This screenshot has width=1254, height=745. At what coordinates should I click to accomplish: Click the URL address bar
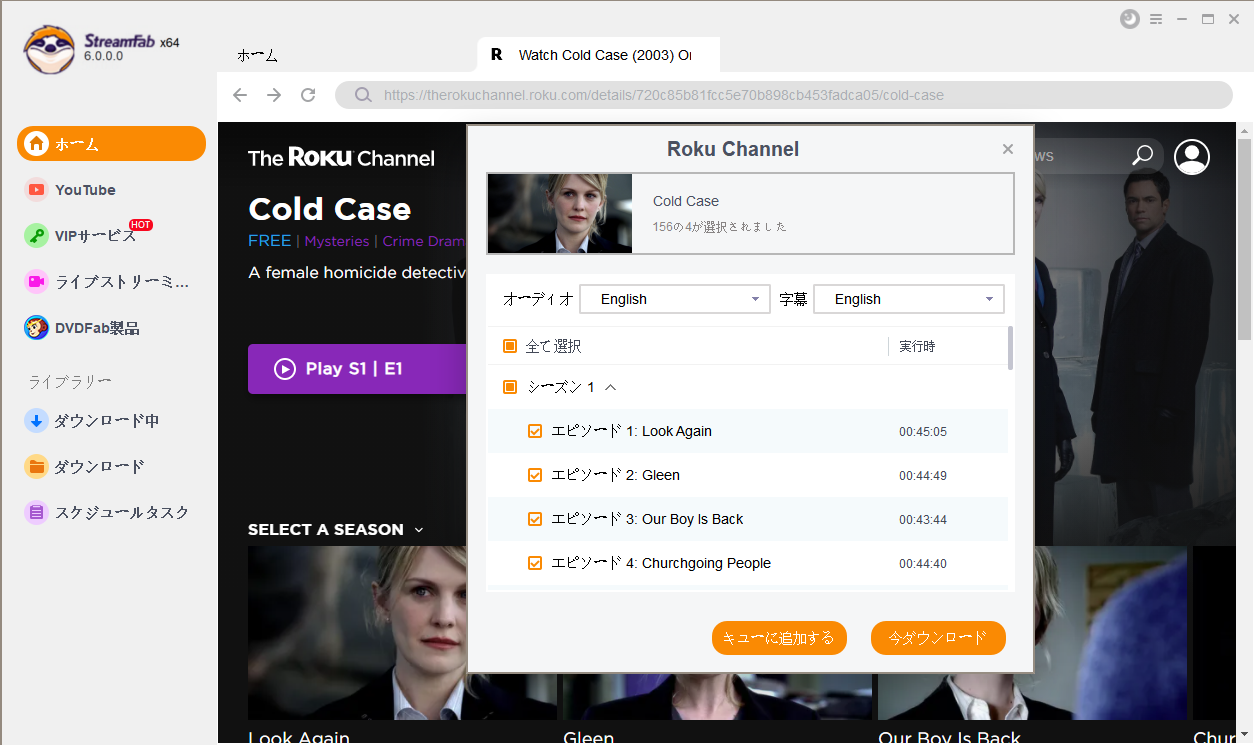point(783,95)
